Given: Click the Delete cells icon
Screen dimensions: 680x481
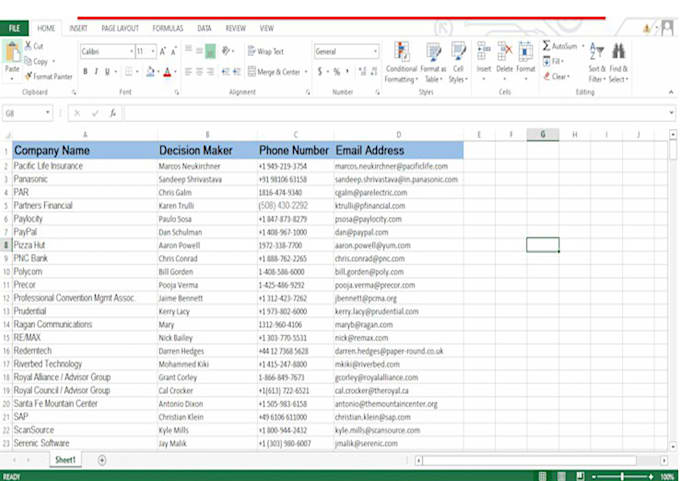Looking at the screenshot, I should [504, 51].
